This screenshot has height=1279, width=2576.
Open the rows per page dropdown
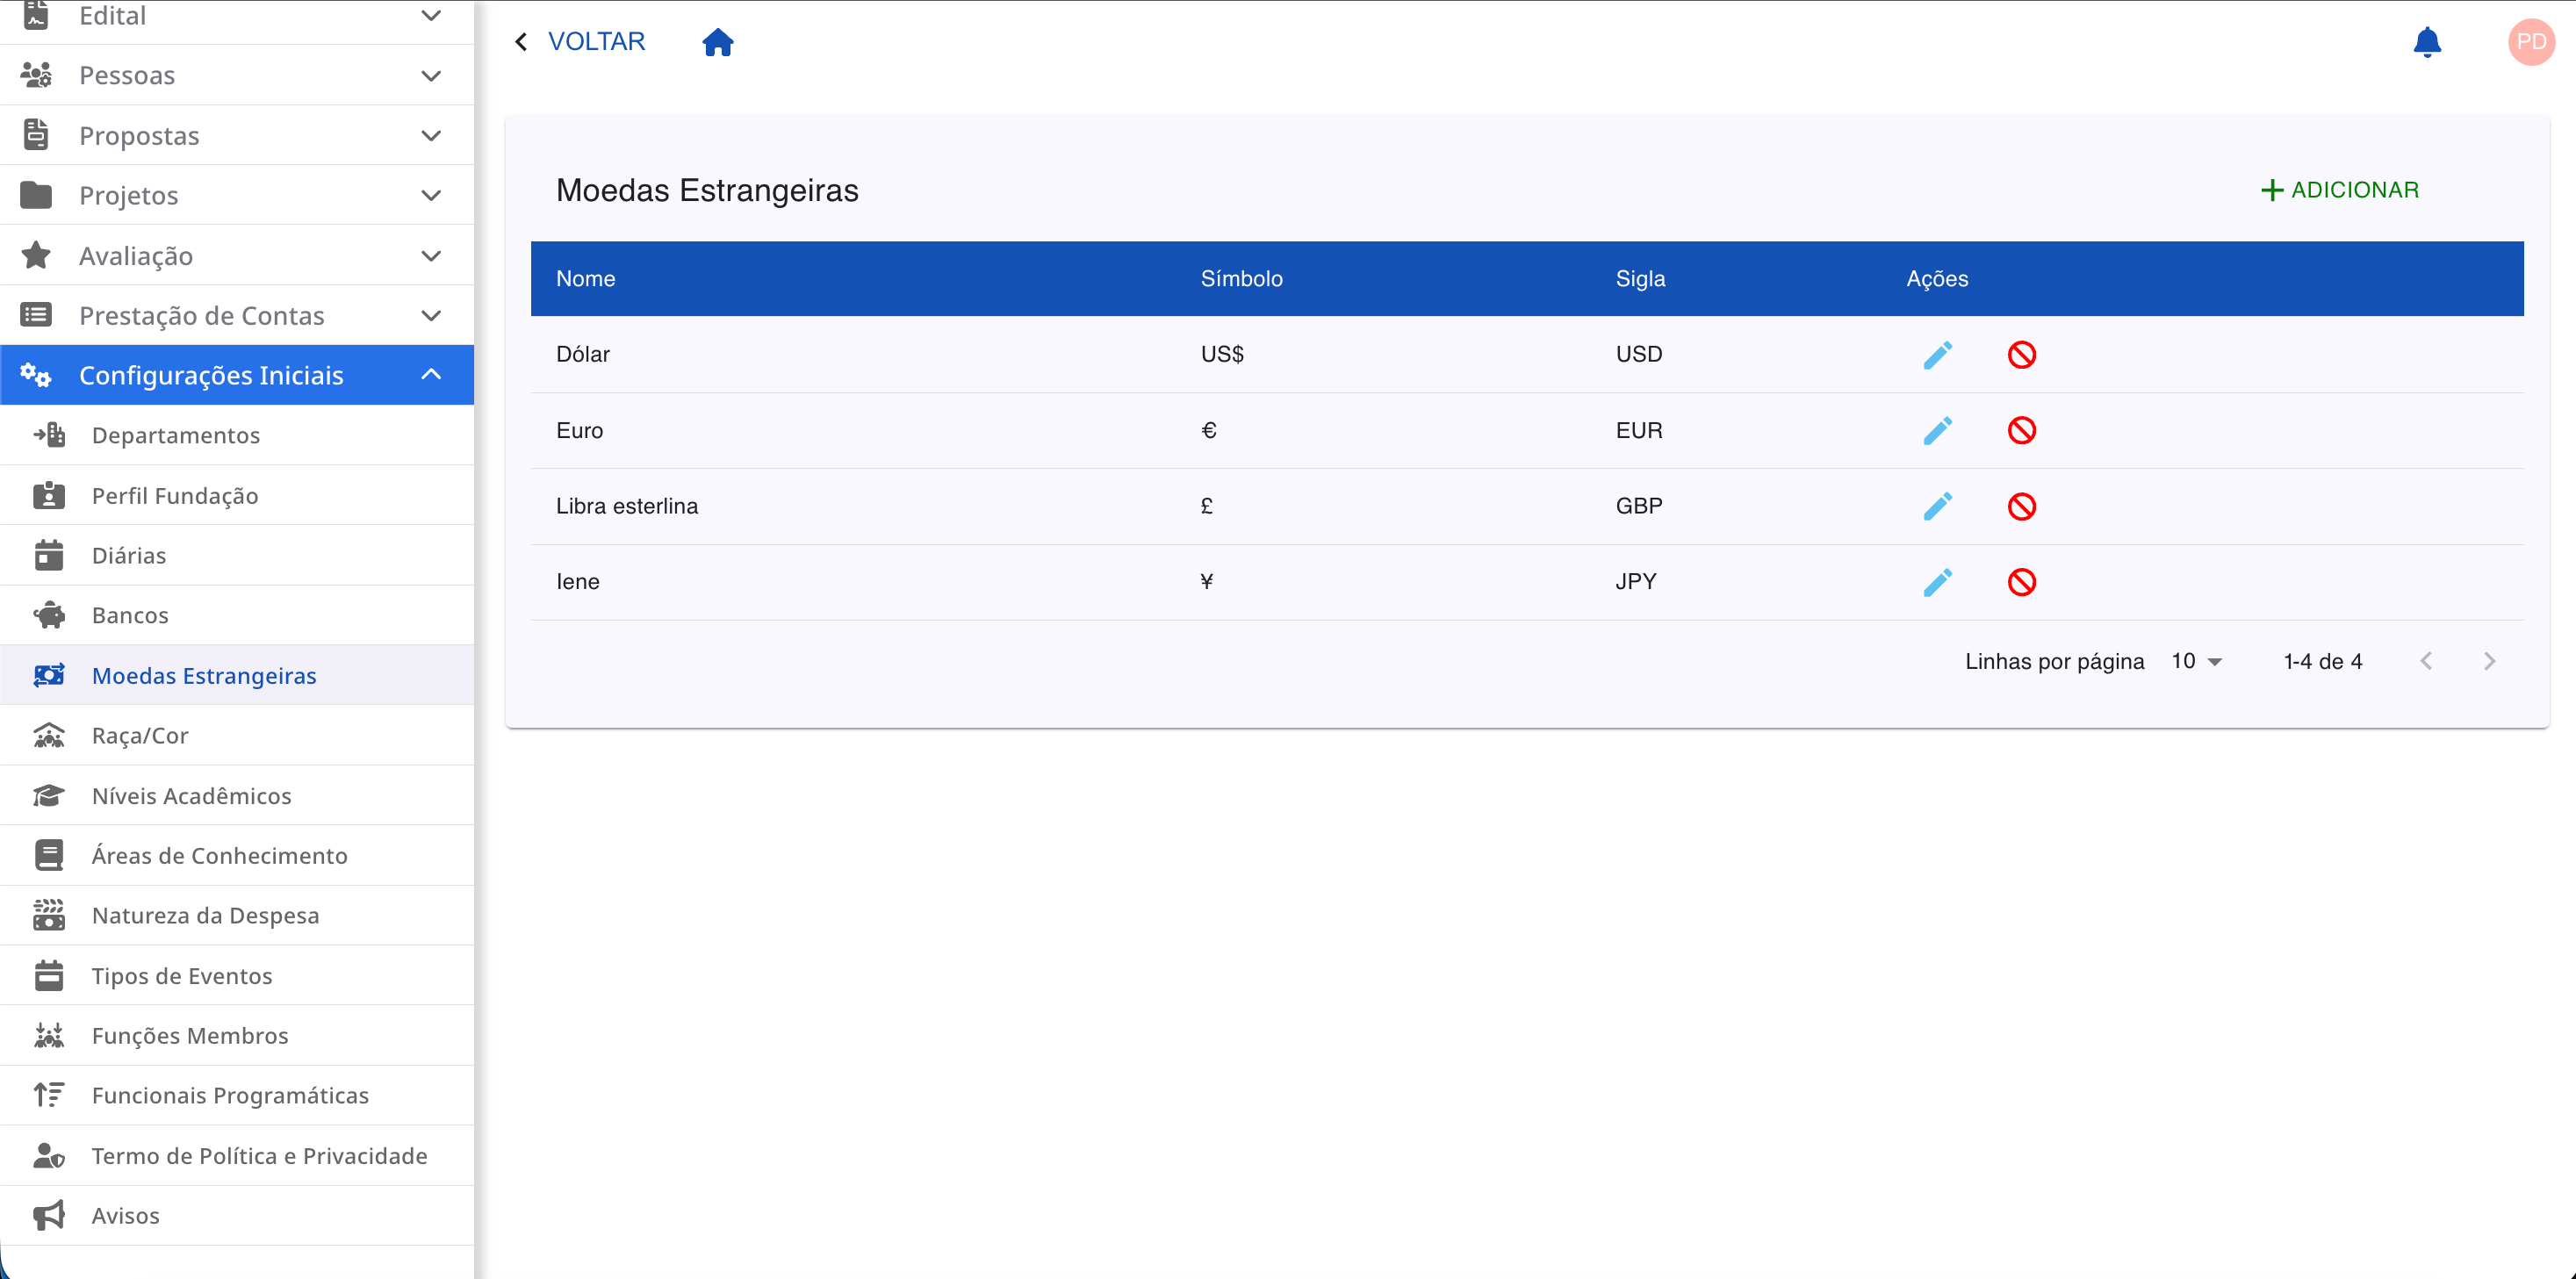coord(2197,661)
